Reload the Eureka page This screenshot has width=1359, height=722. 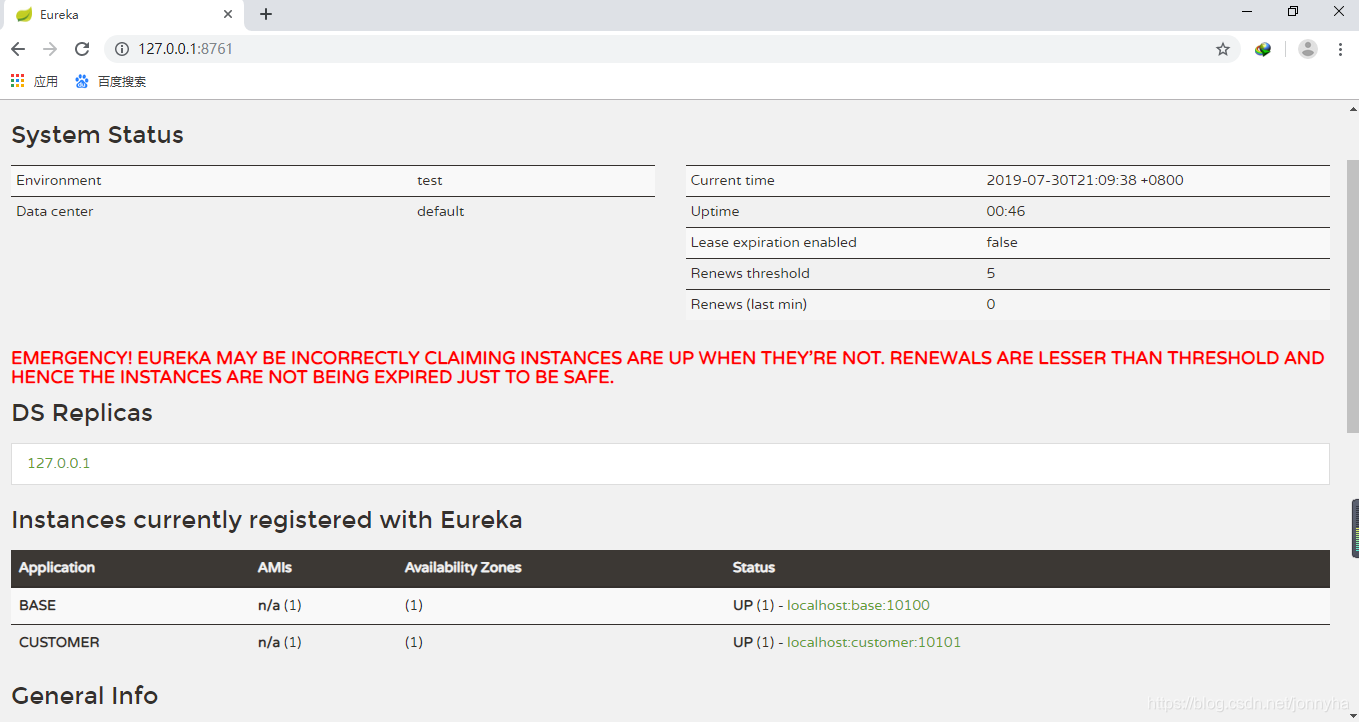(82, 49)
